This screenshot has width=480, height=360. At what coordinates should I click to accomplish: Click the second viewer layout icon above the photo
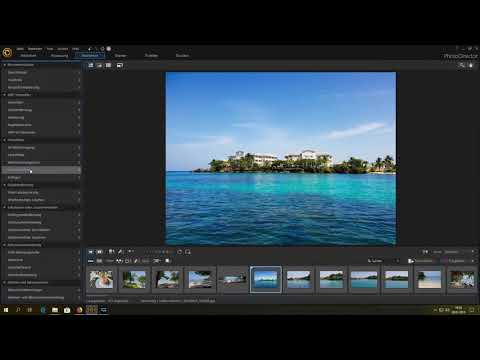99,65
